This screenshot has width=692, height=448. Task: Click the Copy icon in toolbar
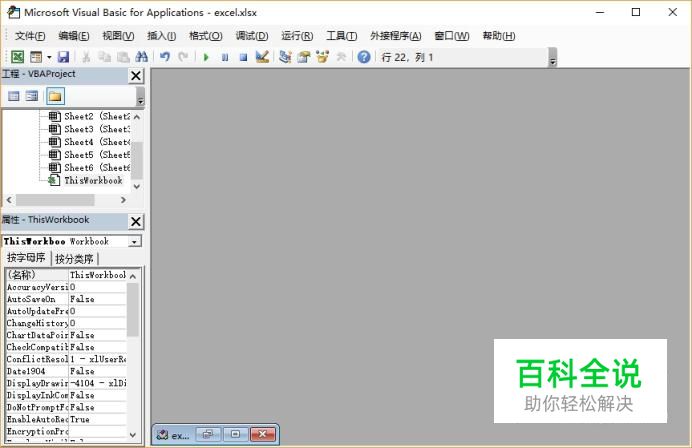(x=105, y=57)
